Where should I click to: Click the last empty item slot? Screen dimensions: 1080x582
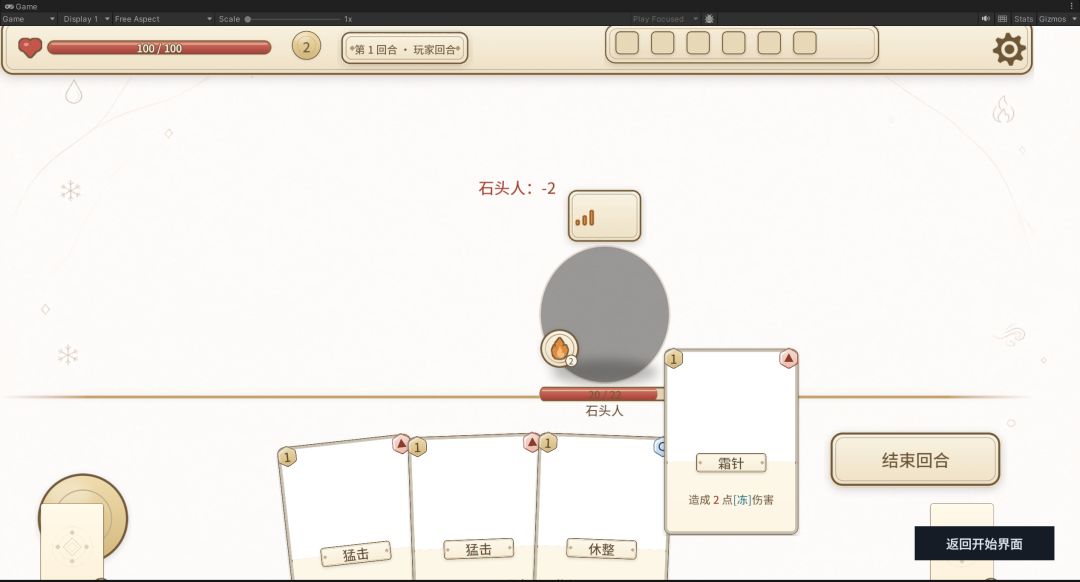[804, 43]
